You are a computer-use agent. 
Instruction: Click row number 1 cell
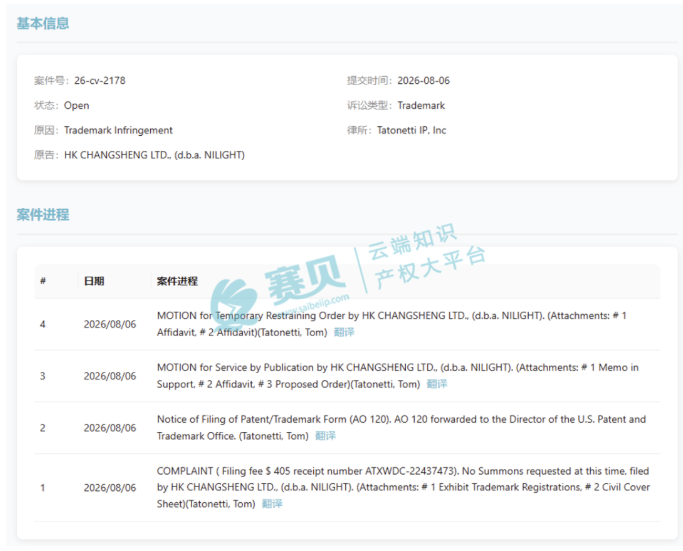pos(43,488)
